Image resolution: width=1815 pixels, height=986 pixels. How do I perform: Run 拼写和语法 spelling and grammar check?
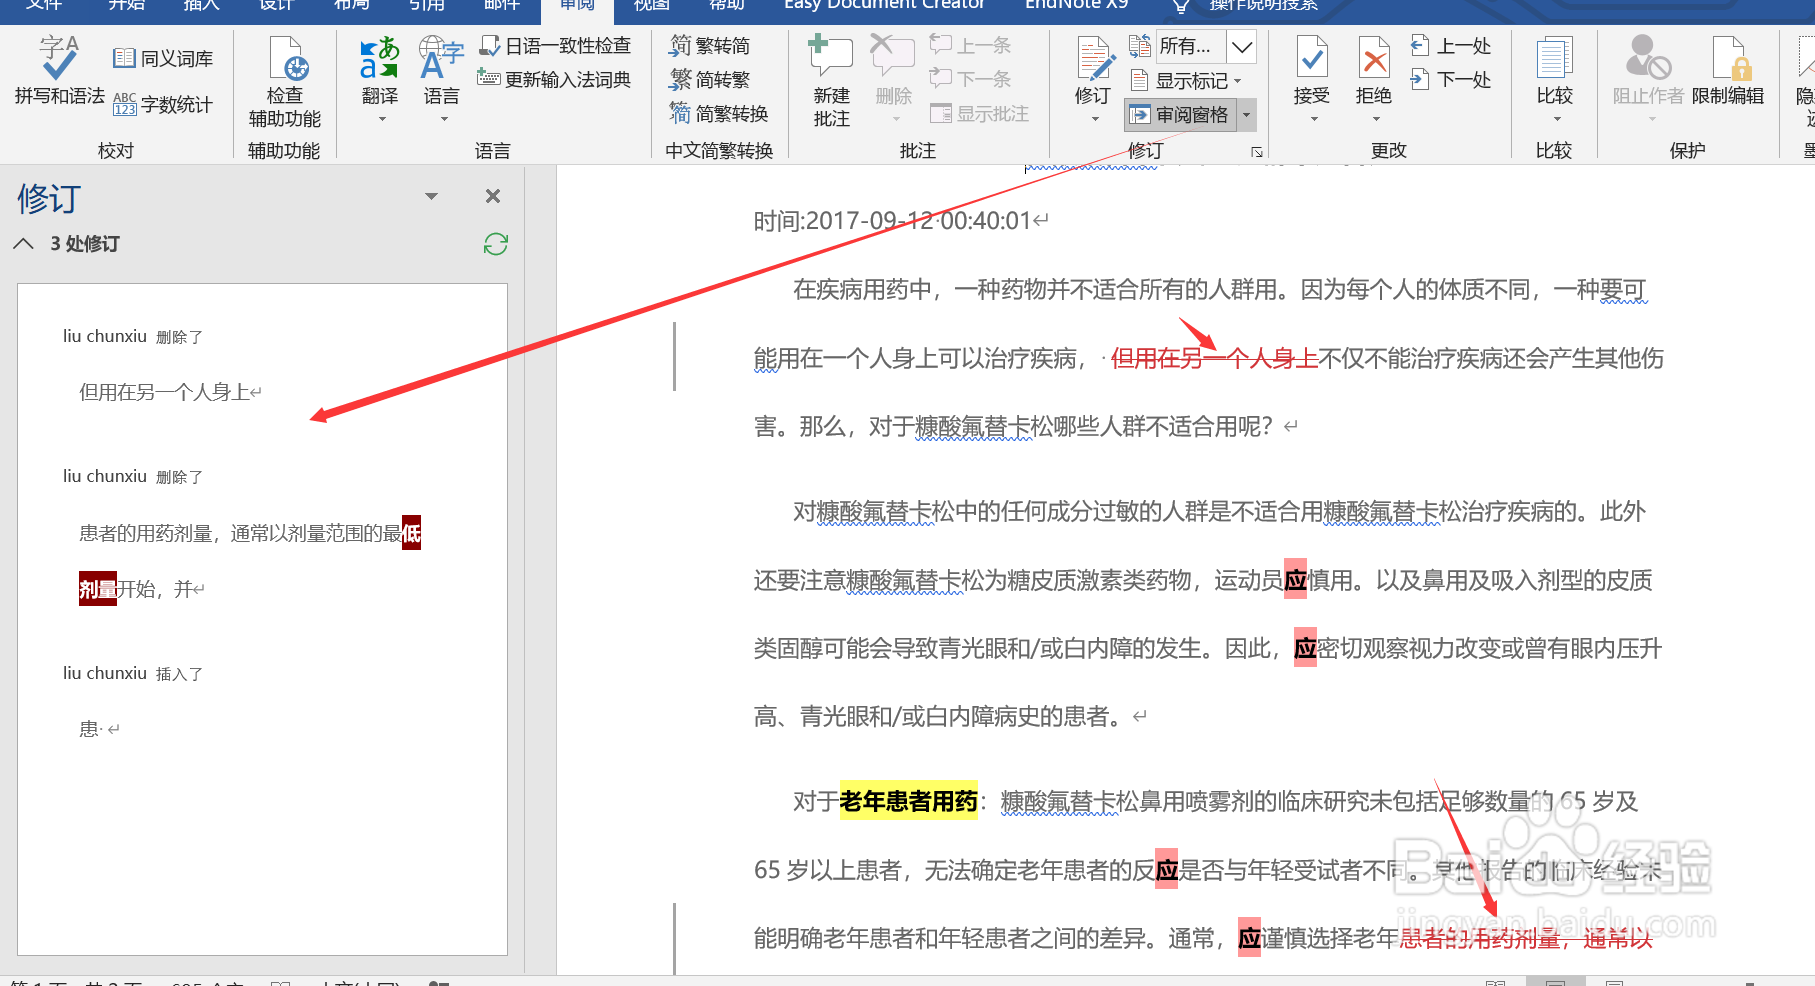click(57, 75)
